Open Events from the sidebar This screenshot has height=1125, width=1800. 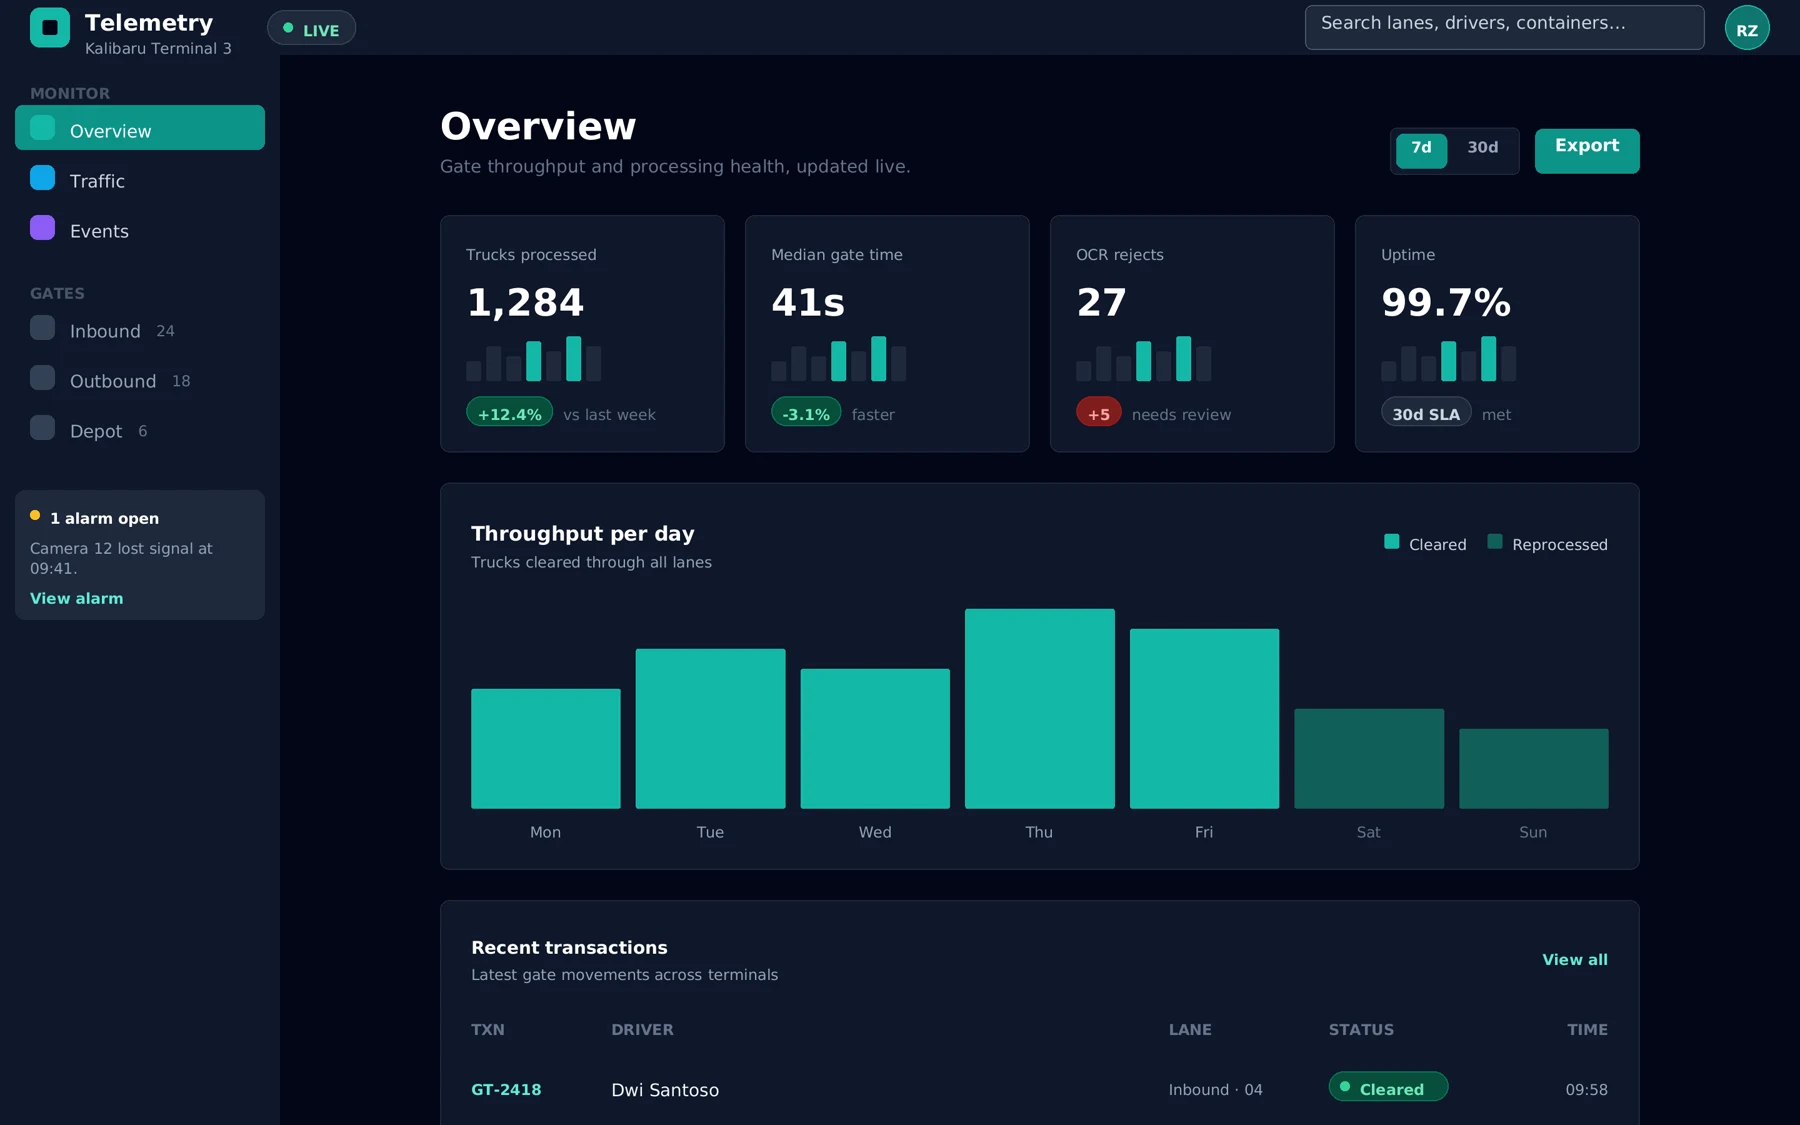(140, 229)
